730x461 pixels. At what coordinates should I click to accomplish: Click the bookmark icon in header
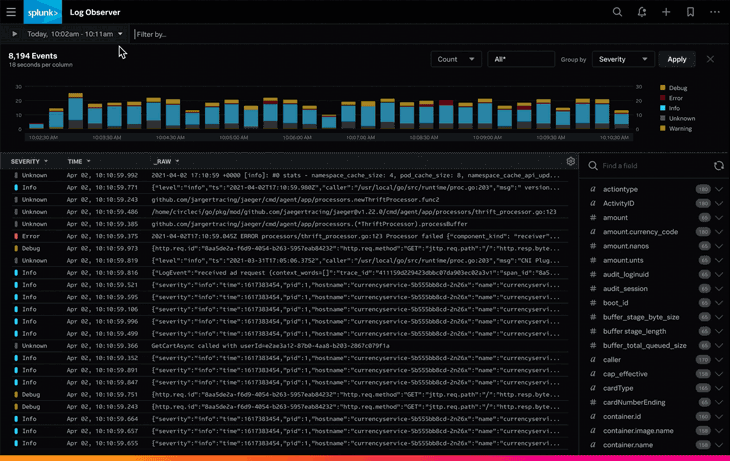[x=690, y=12]
